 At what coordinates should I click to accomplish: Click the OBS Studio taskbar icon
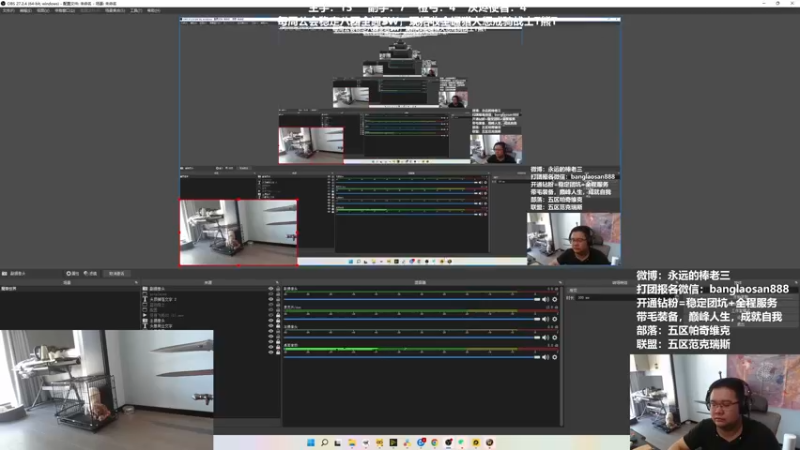click(448, 442)
